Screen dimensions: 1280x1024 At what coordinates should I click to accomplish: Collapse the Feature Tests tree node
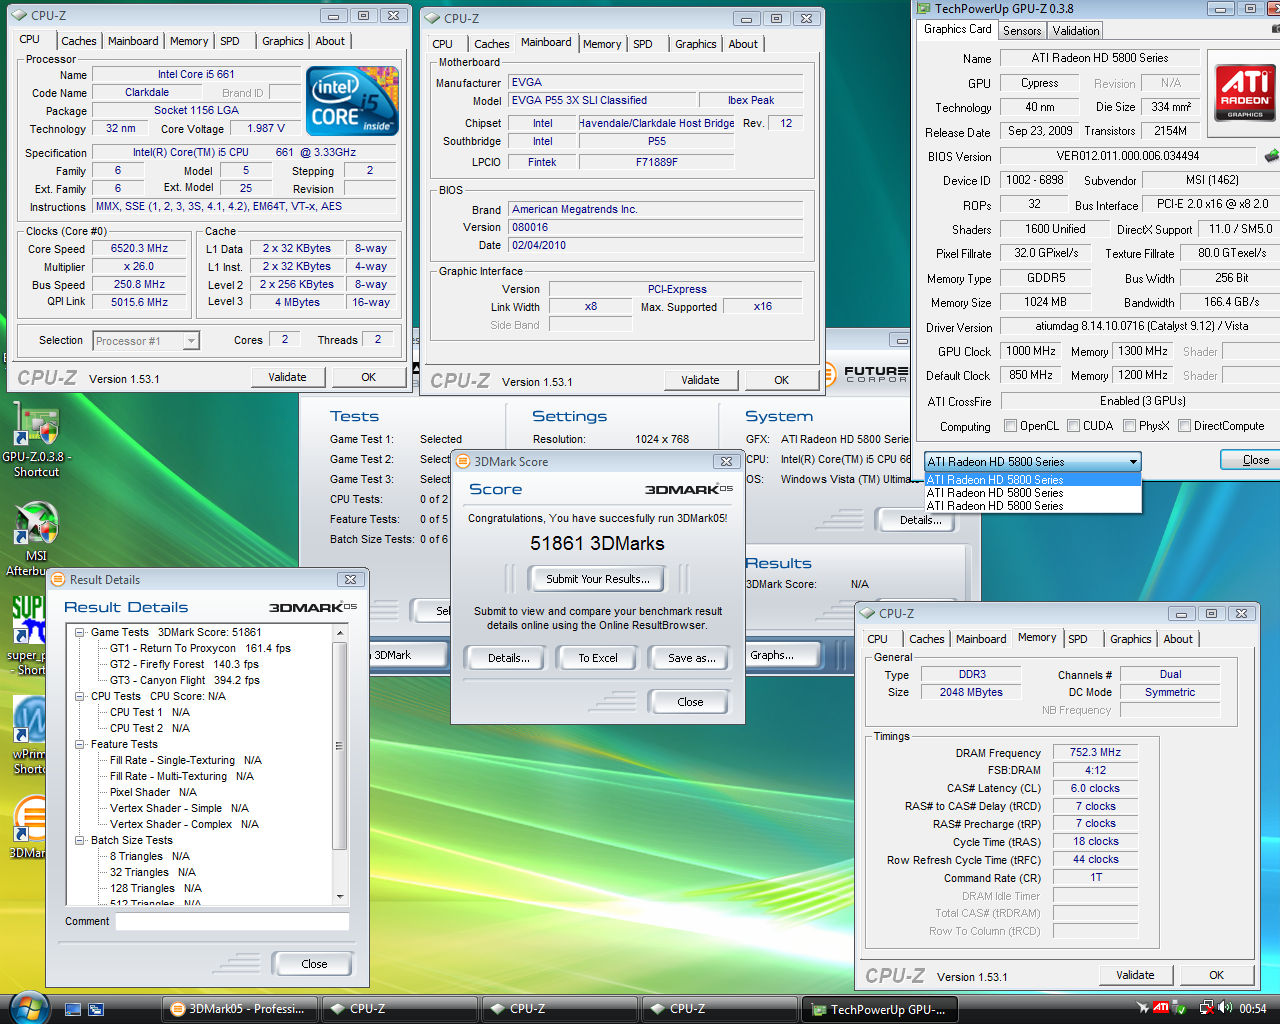(x=80, y=744)
